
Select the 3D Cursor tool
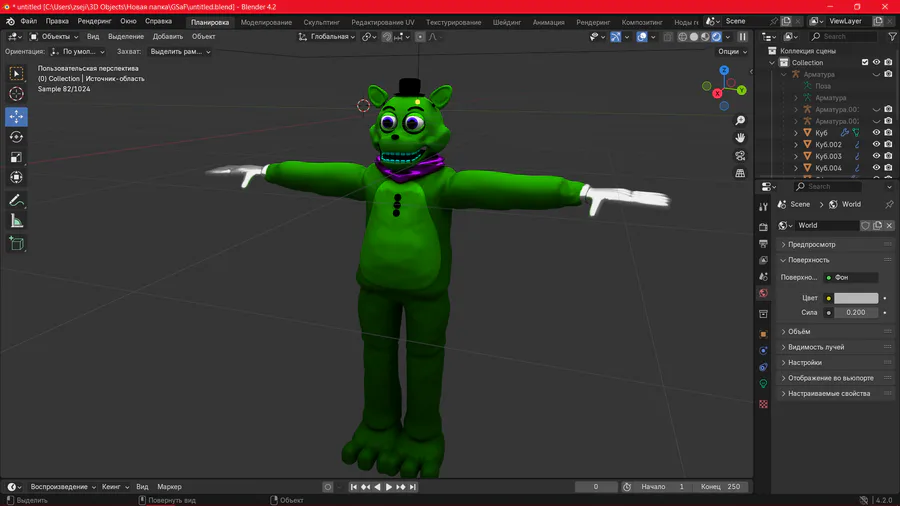coord(16,94)
